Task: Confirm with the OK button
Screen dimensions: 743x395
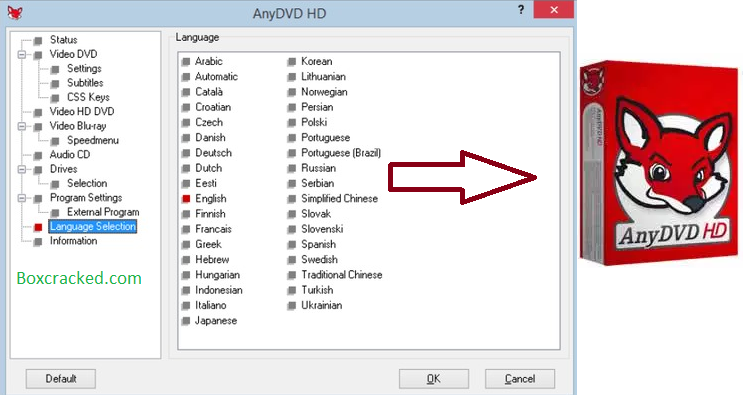Action: pos(434,379)
